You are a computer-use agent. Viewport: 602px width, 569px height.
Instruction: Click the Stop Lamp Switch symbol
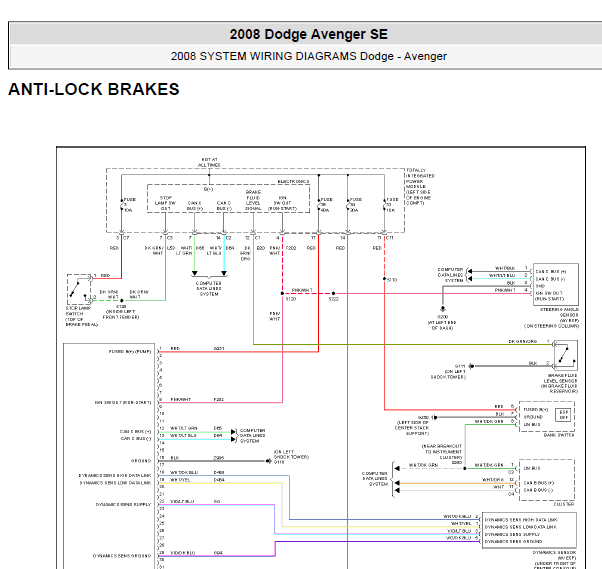[79, 289]
